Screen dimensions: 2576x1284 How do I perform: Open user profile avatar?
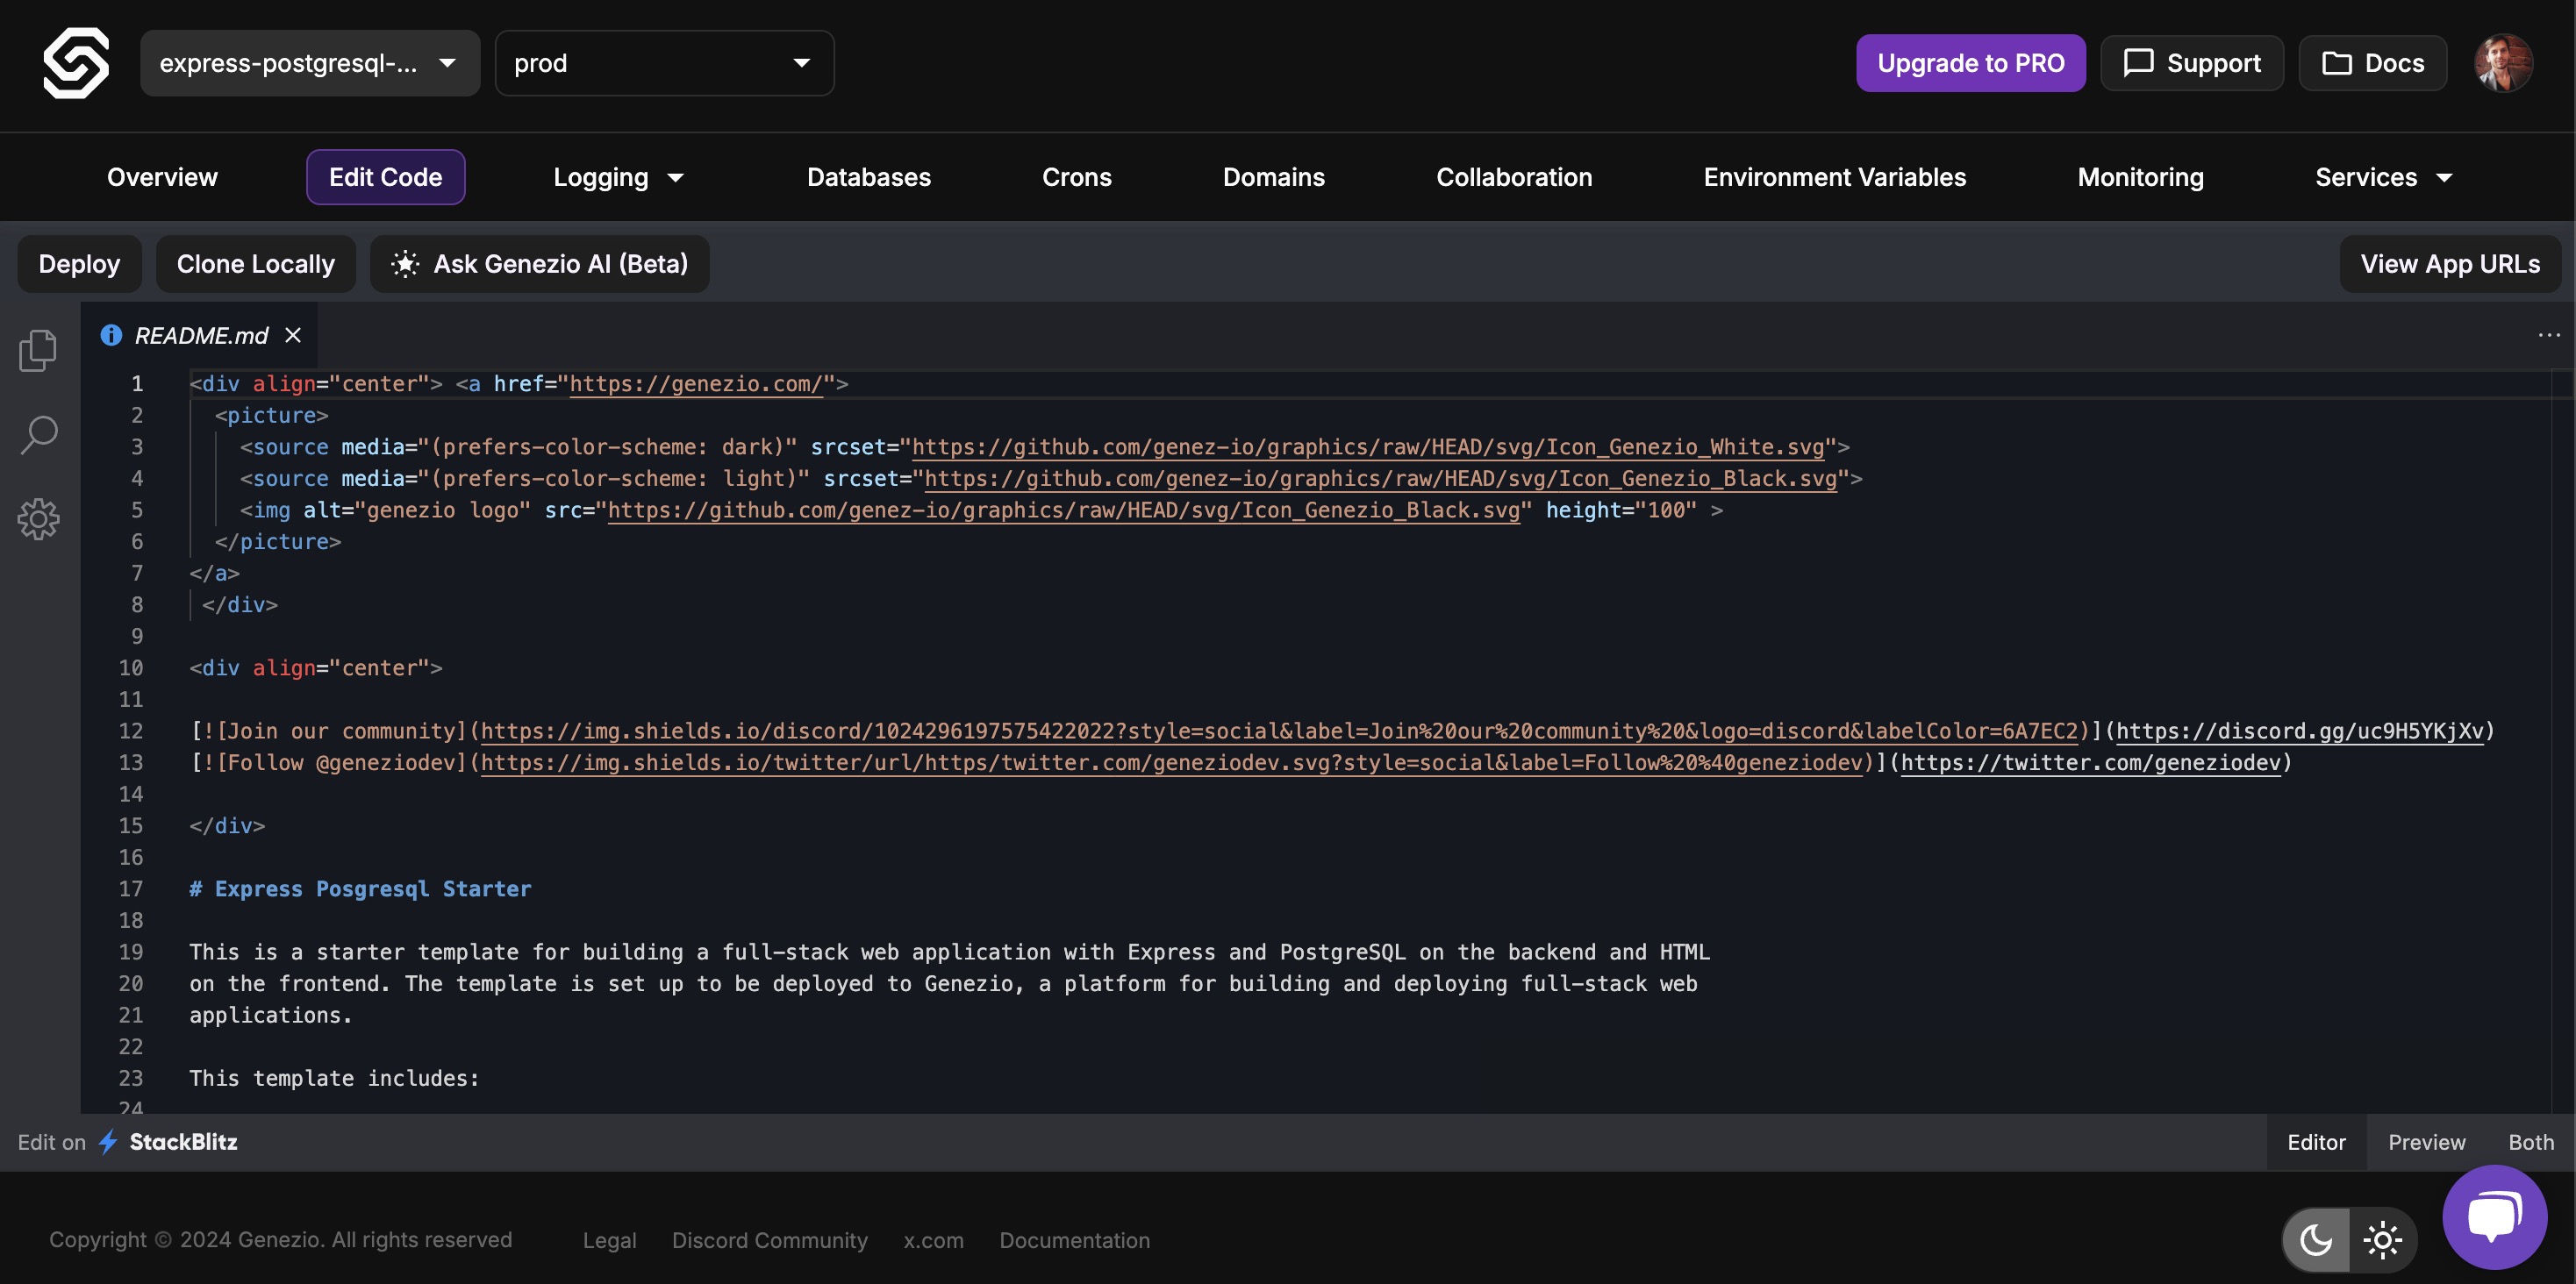click(x=2503, y=63)
